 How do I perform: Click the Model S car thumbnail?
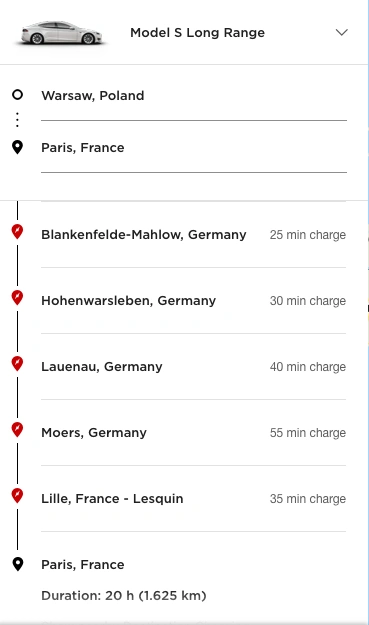click(61, 33)
